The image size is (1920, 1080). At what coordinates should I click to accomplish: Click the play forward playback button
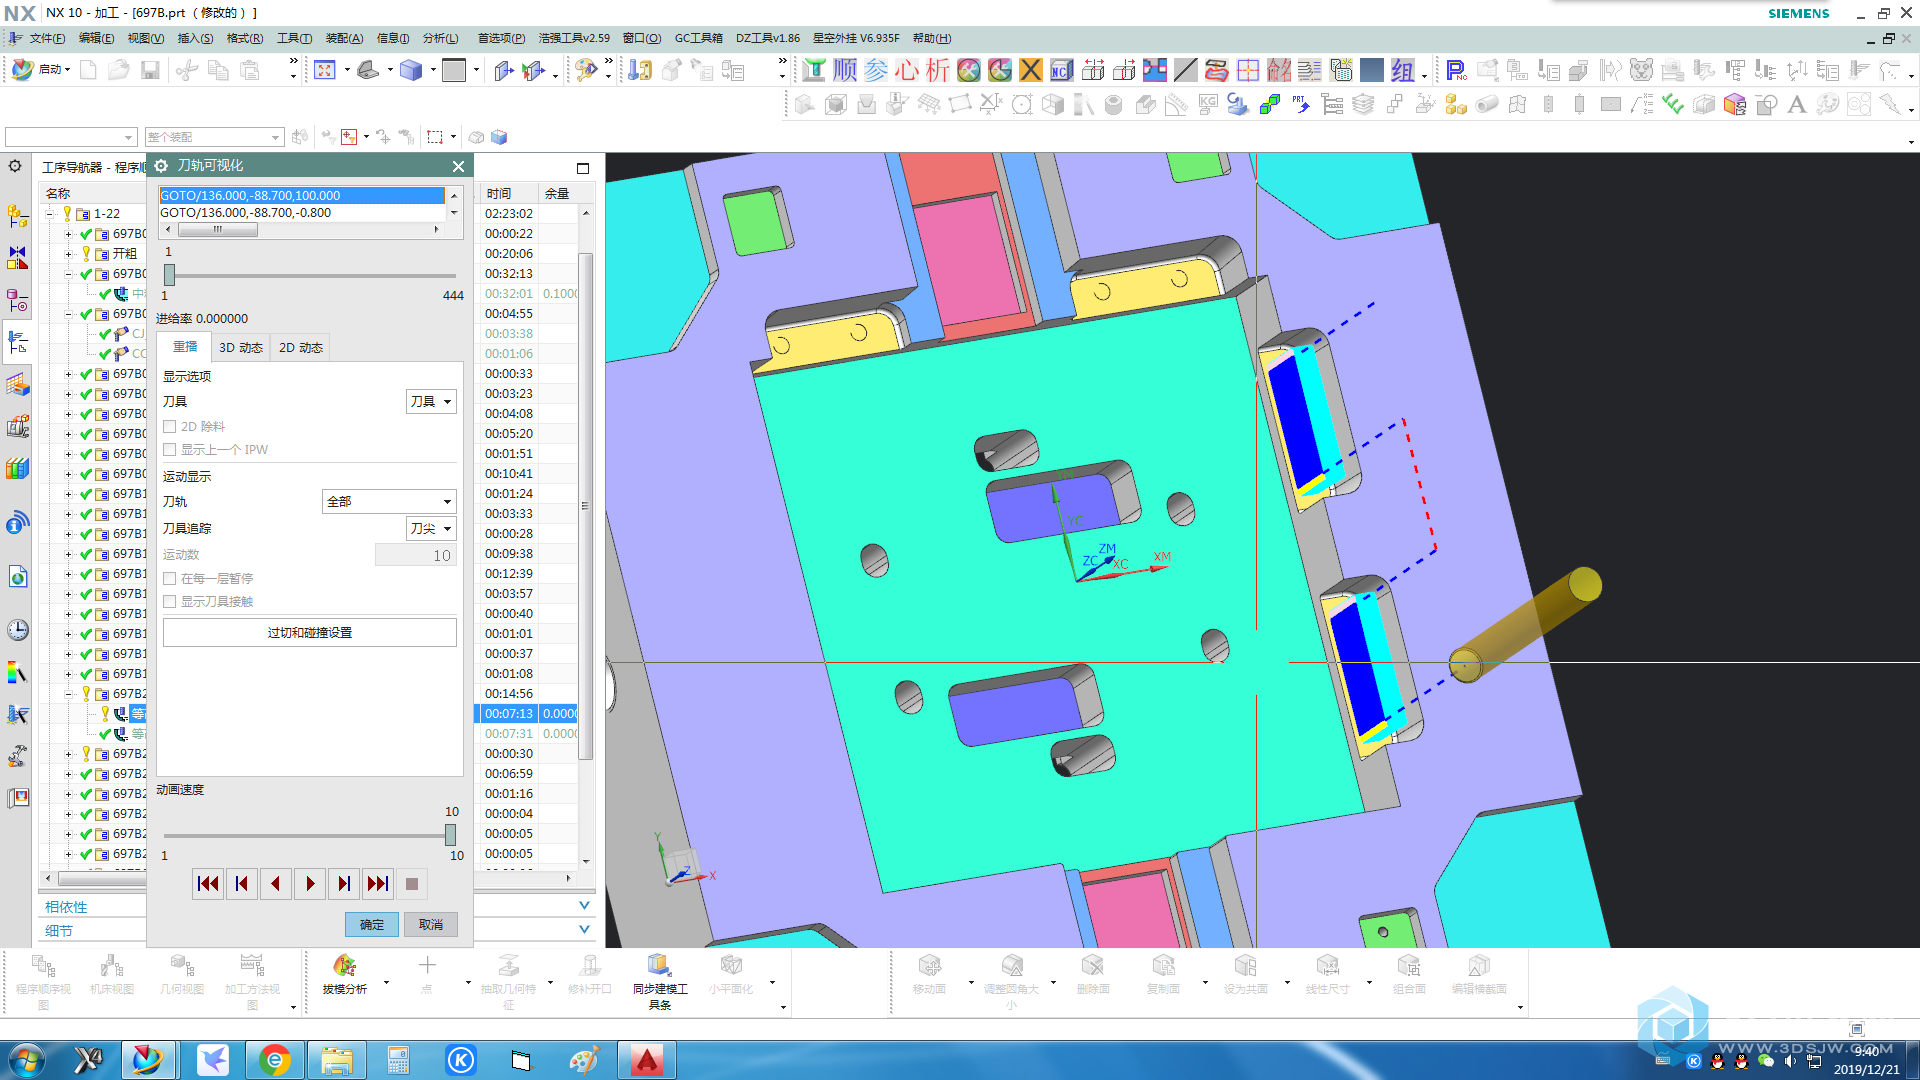click(x=310, y=884)
